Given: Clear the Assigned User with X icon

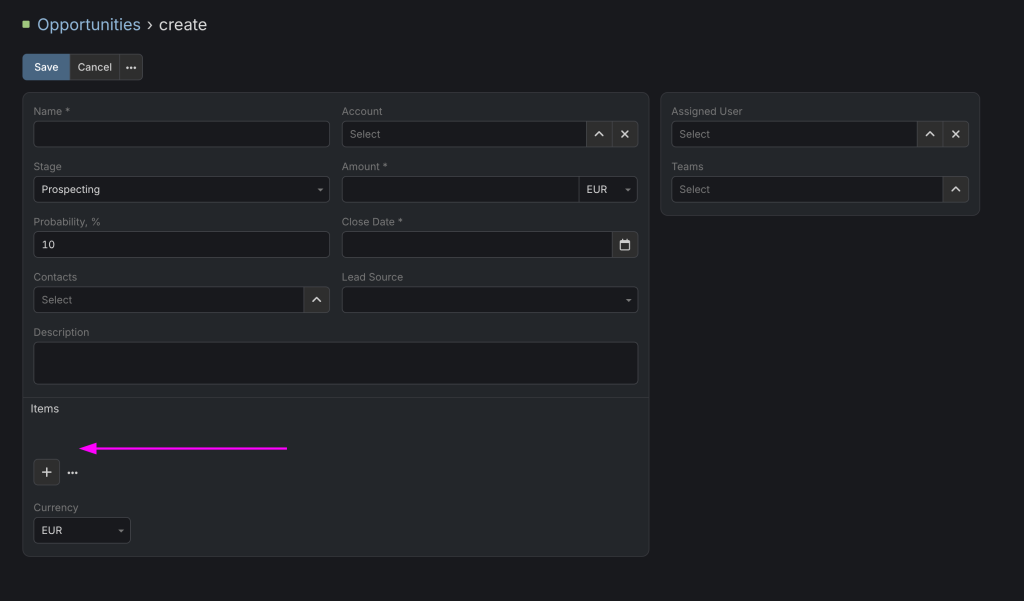Looking at the screenshot, I should click(x=955, y=134).
